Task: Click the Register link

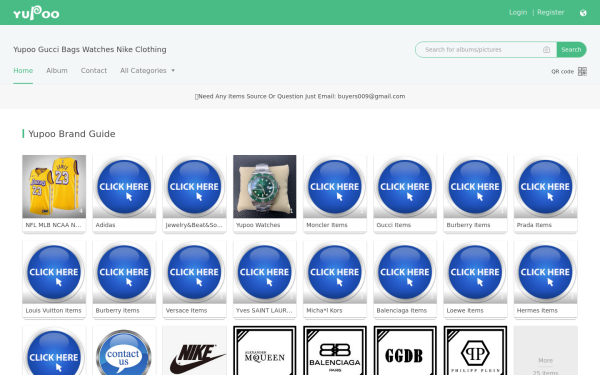Action: pos(551,13)
